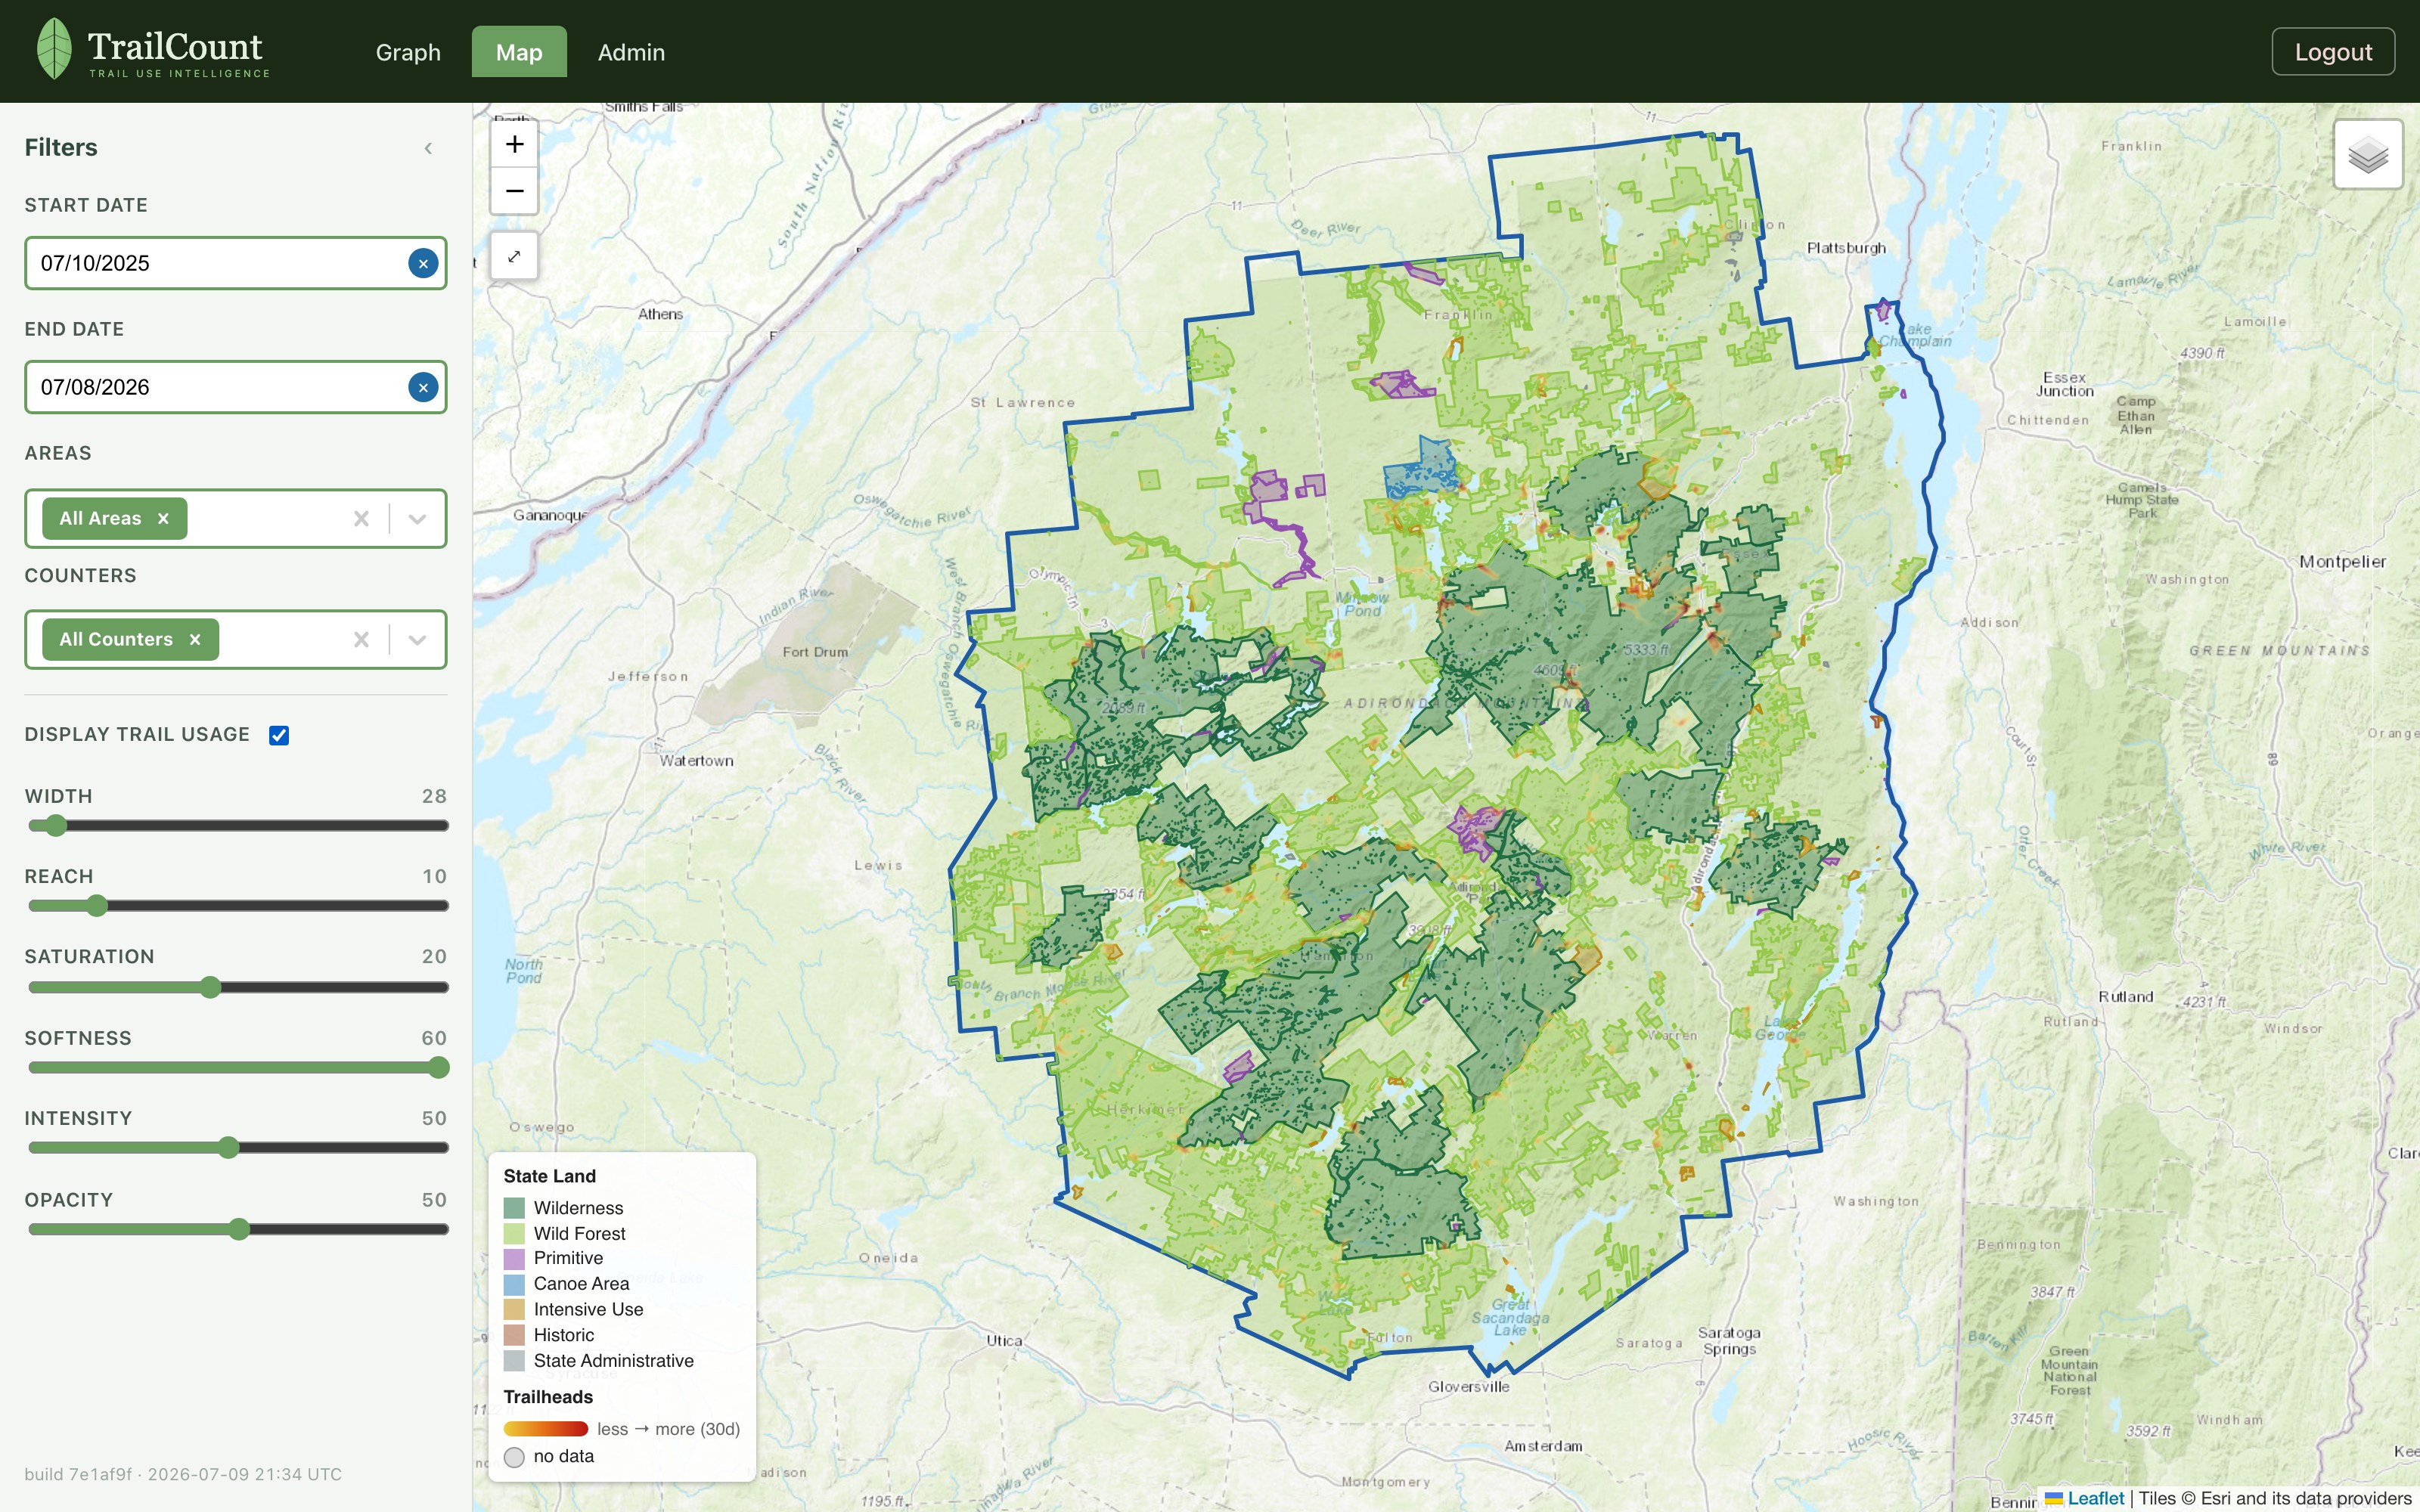Clear all Areas selections
The height and width of the screenshot is (1512, 2420).
(361, 518)
